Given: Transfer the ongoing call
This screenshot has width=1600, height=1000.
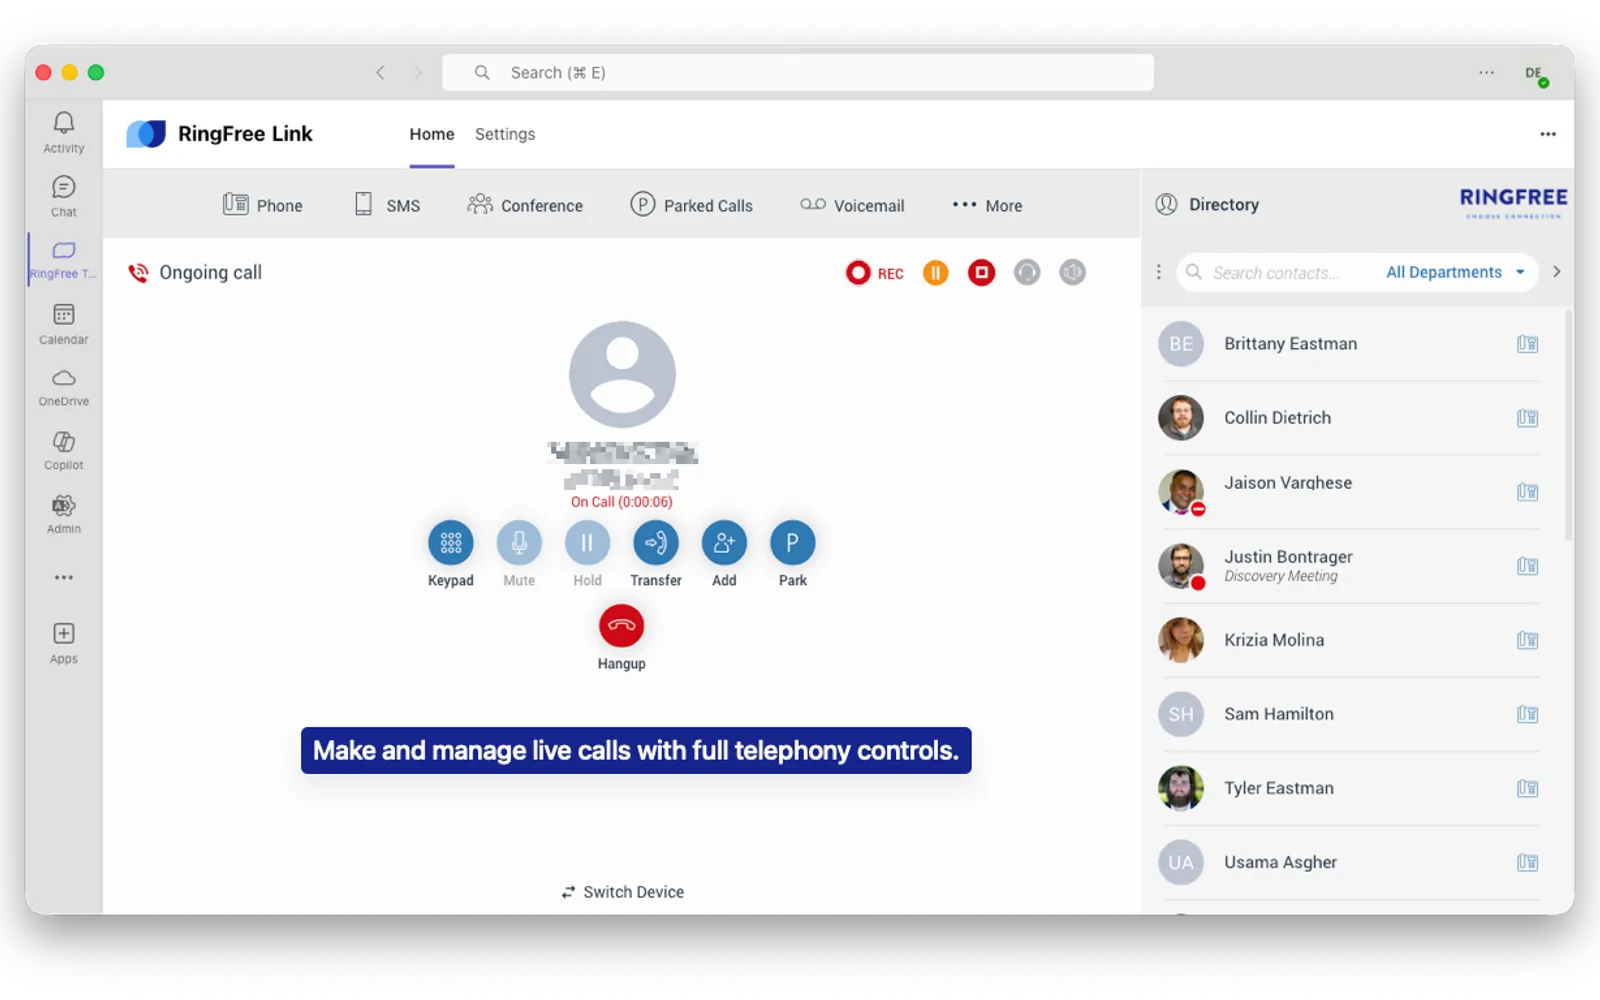Looking at the screenshot, I should pyautogui.click(x=656, y=543).
